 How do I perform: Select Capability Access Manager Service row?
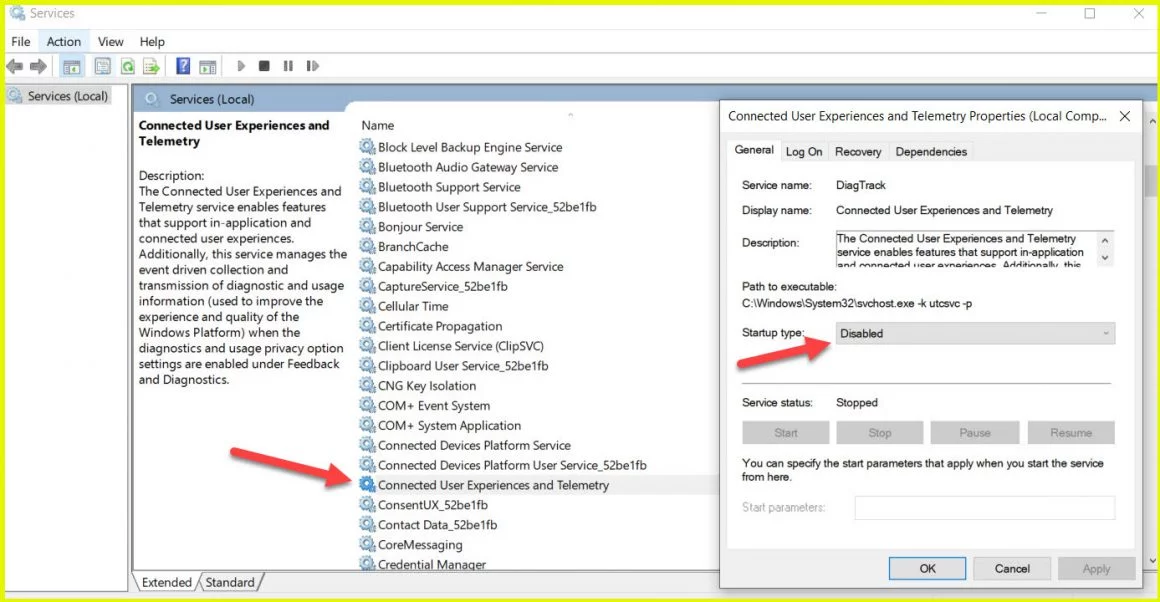pos(462,266)
